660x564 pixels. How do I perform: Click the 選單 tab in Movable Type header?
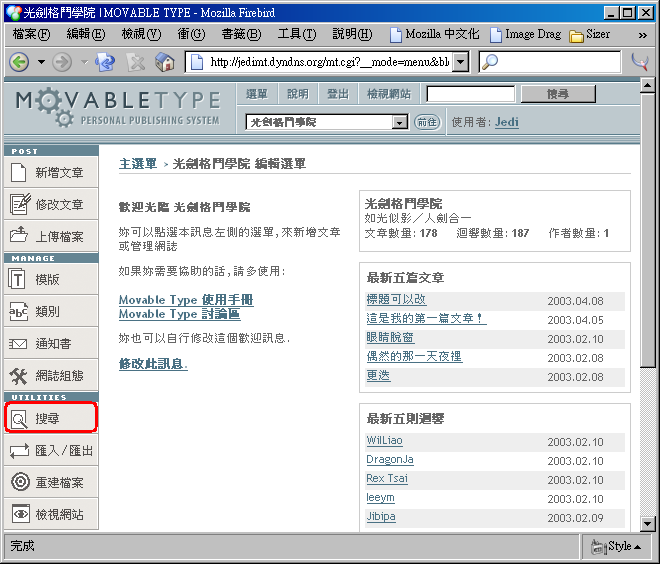tap(257, 94)
